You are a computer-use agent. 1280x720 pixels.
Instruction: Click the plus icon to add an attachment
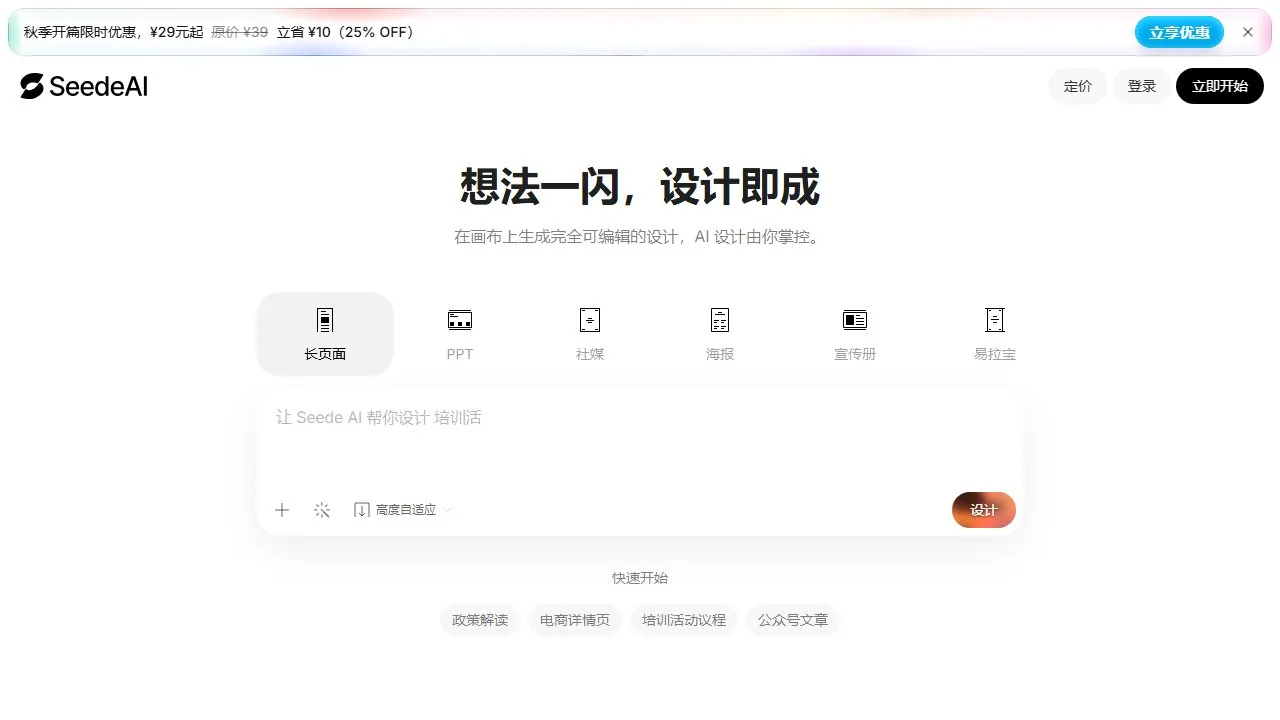point(282,510)
